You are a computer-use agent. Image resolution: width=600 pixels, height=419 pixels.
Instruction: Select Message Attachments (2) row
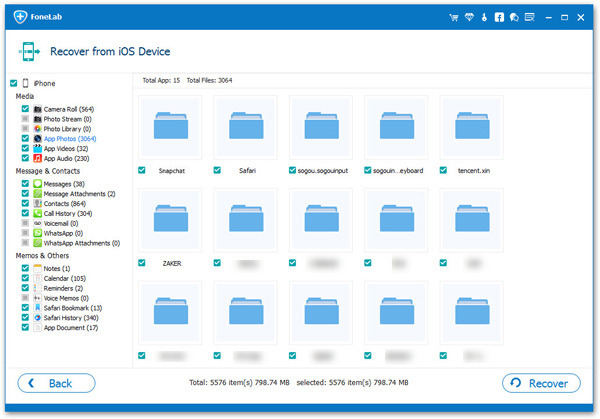[x=79, y=194]
